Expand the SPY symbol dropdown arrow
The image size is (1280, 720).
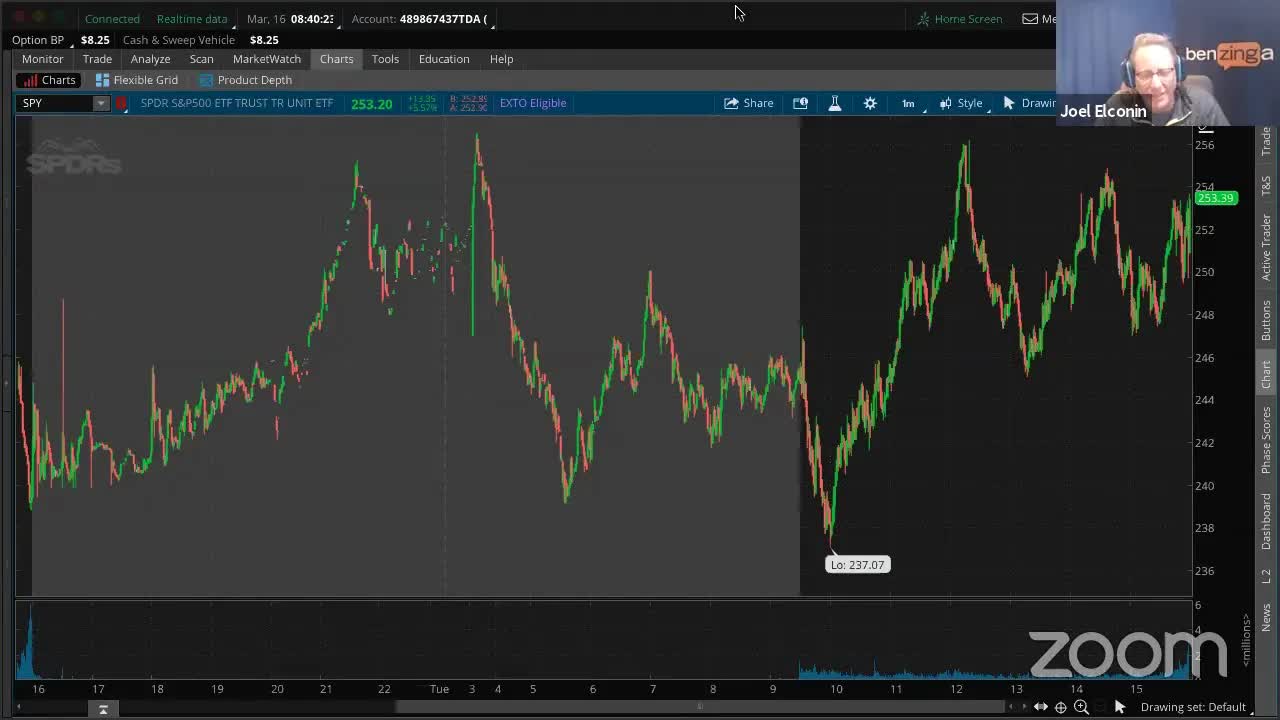pos(101,103)
